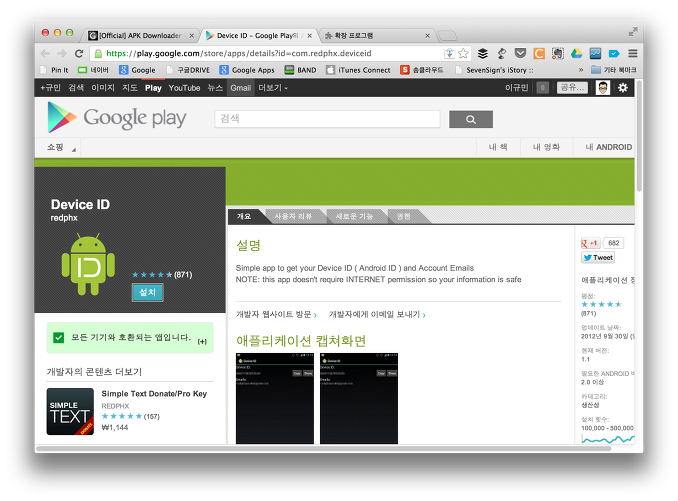Image resolution: width=678 pixels, height=501 pixels.
Task: Click the 이미지 link in Google bar
Action: click(103, 88)
